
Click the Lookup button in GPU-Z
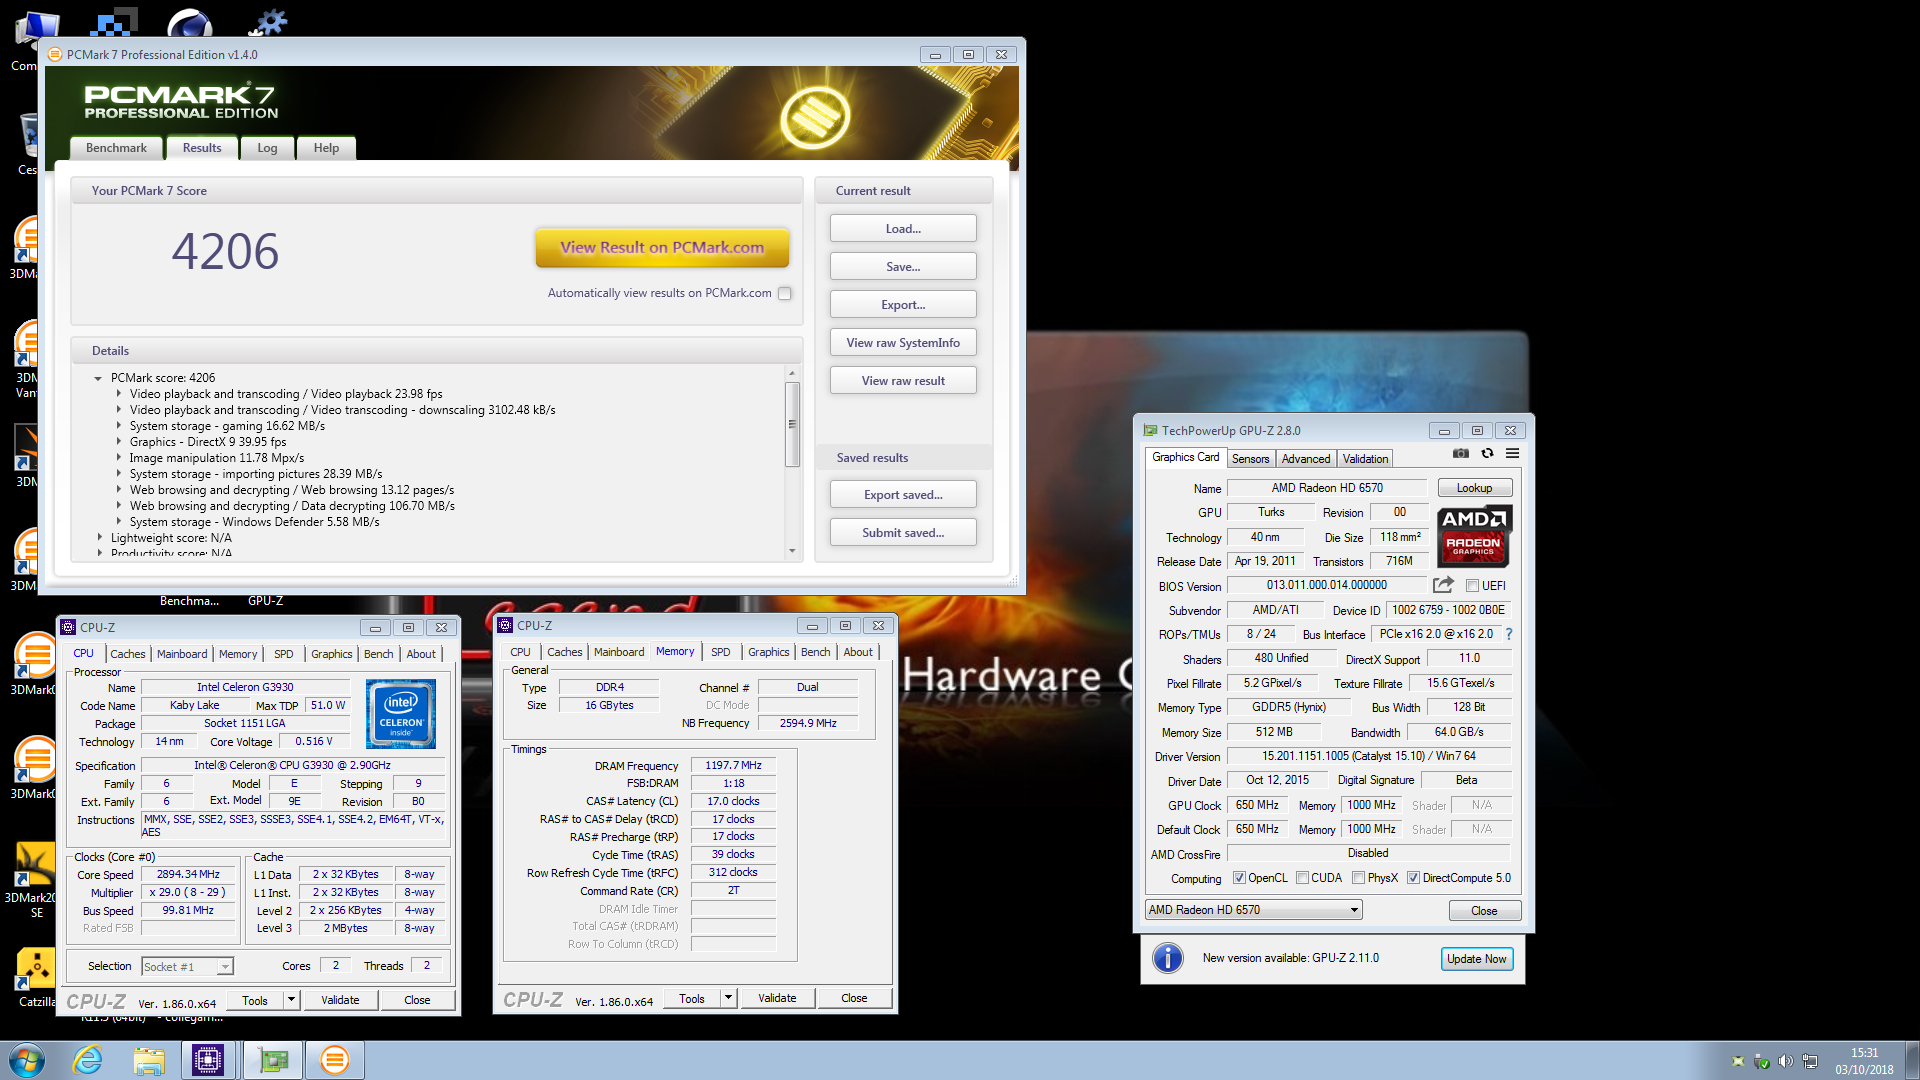1474,488
